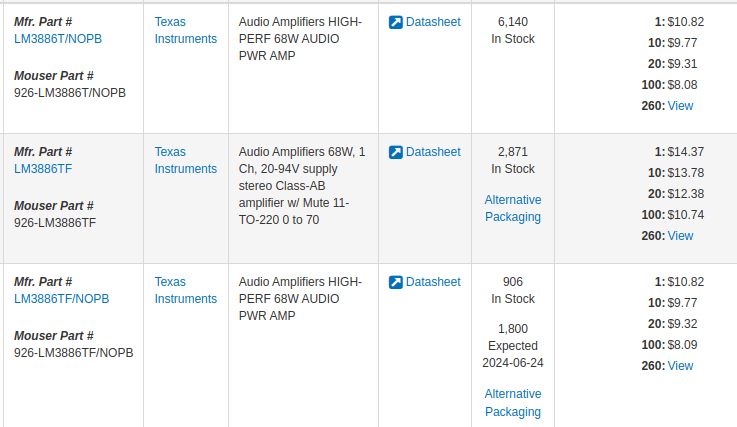Viewport: 737px width, 427px height.
Task: Open the LM3886TF part link
Action: [x=43, y=169]
